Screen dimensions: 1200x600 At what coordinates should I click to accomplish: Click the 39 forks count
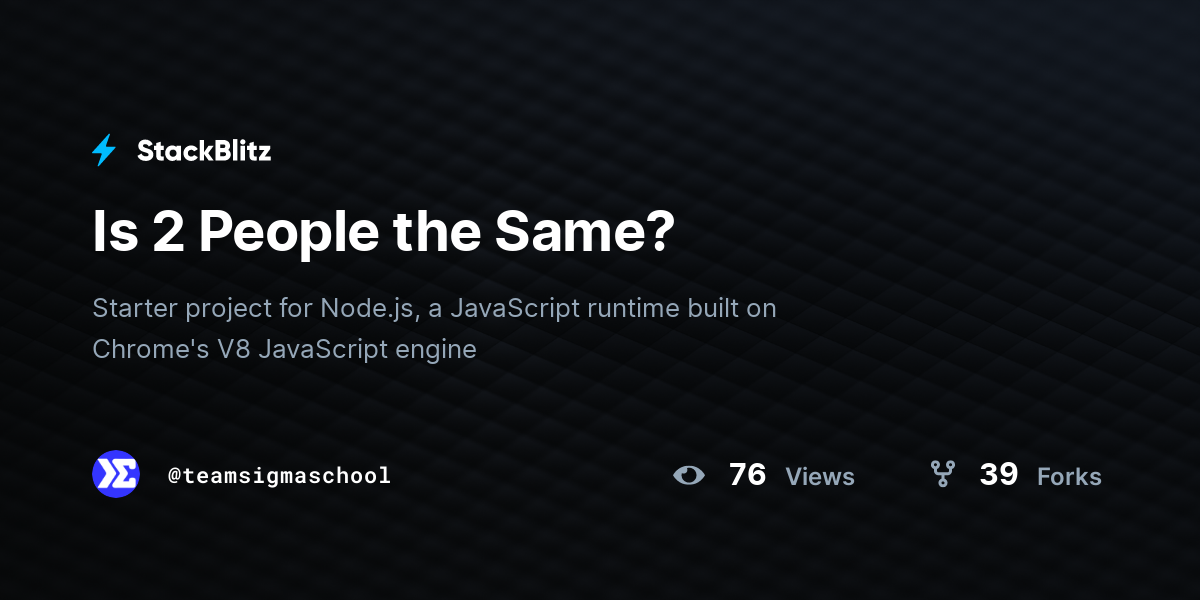998,475
